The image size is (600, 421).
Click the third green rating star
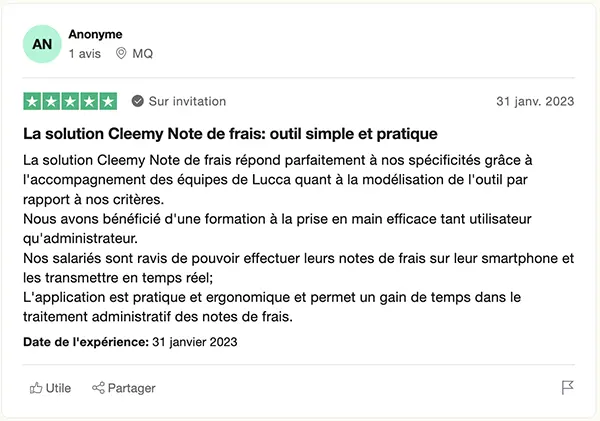point(70,101)
